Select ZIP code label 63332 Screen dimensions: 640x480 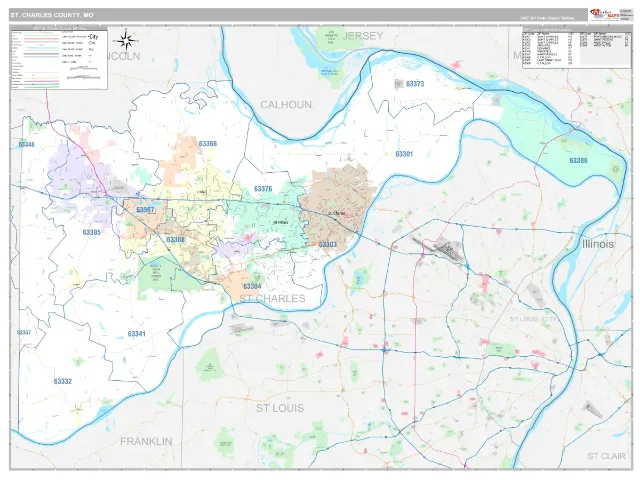pos(63,381)
